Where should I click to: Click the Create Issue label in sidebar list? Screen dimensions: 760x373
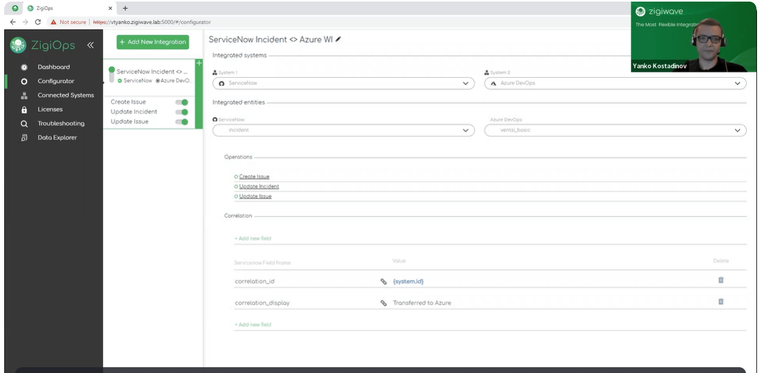tap(128, 102)
